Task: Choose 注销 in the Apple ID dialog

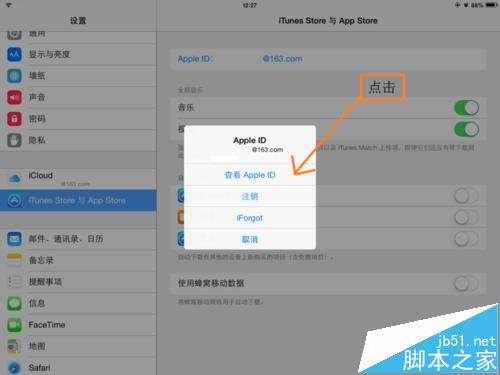Action: [250, 196]
